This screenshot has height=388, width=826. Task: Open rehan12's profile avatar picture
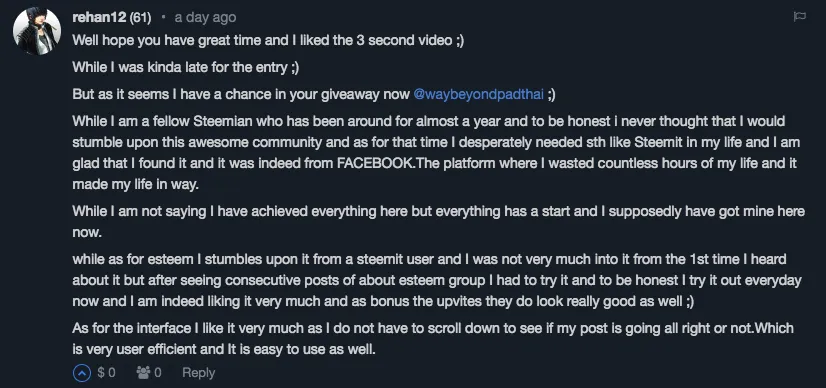point(37,31)
